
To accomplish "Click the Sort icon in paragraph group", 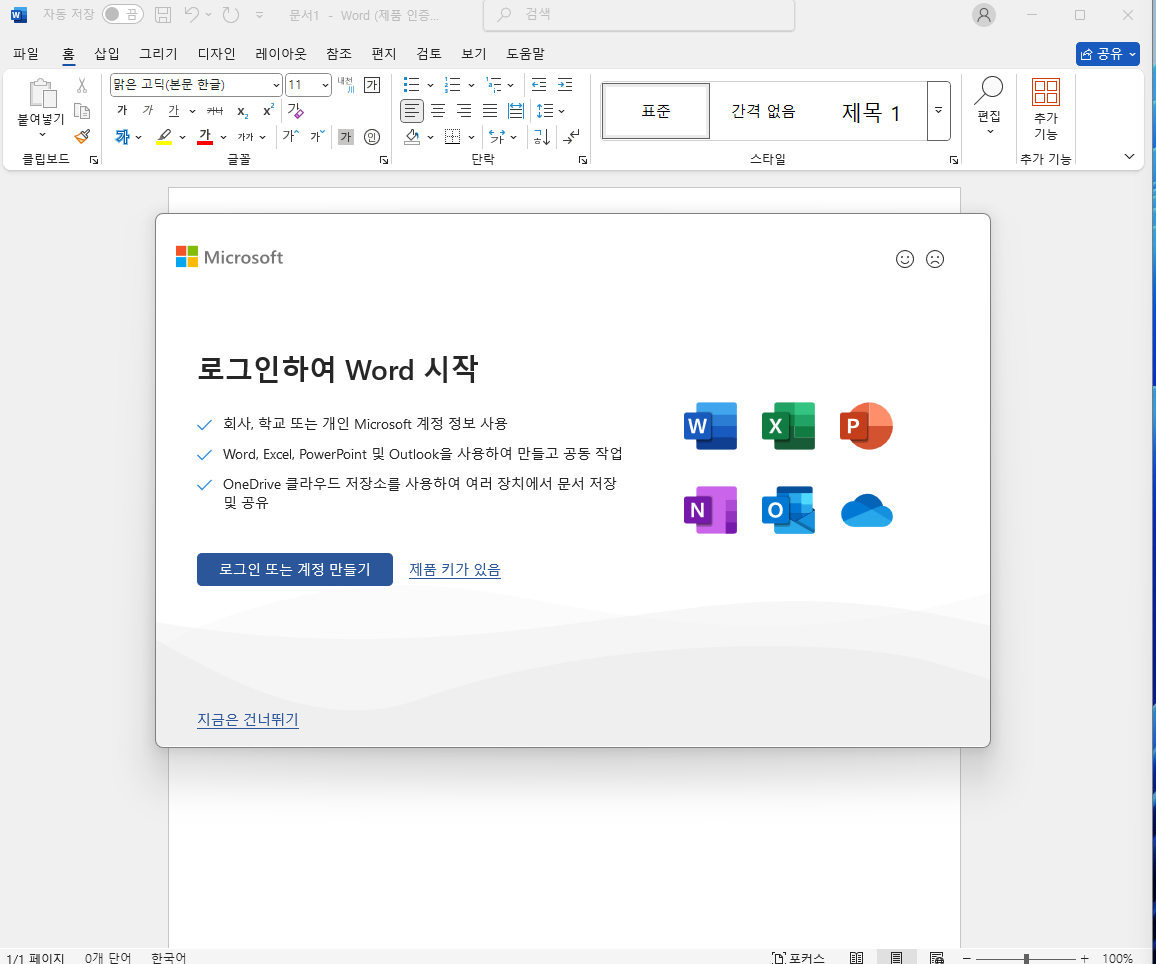I will tap(541, 136).
